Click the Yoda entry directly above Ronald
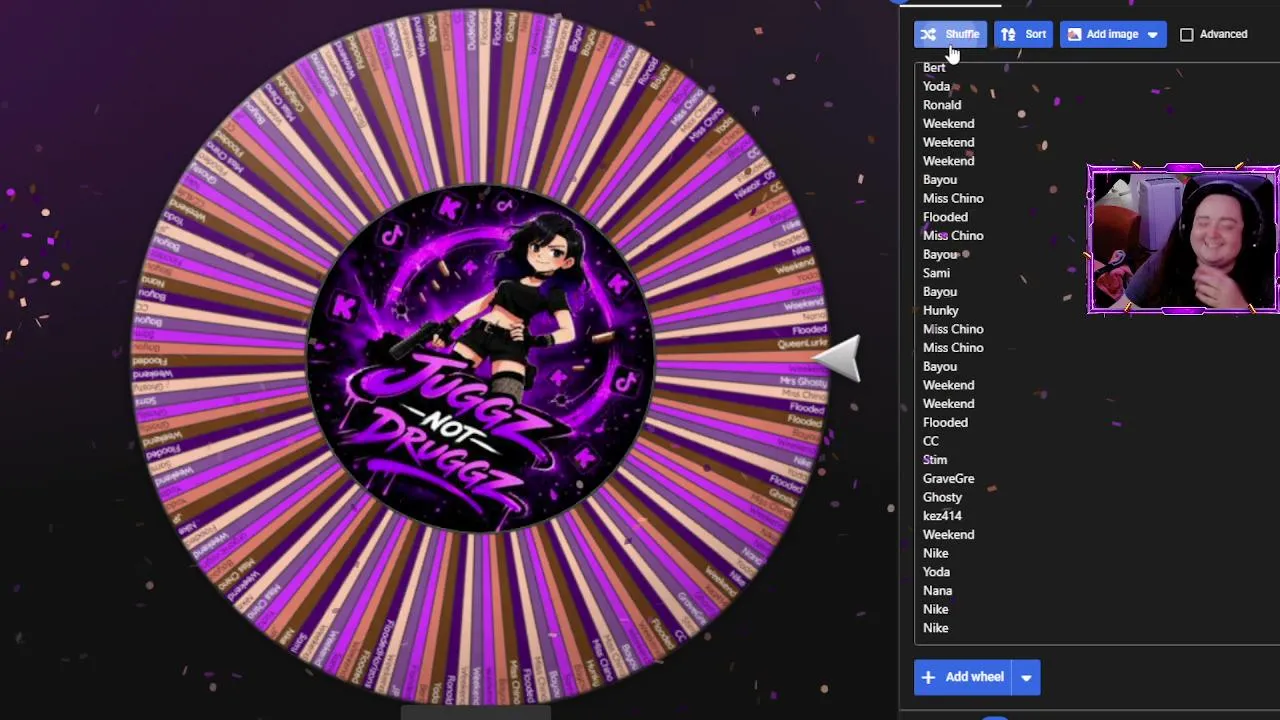1280x720 pixels. (937, 86)
